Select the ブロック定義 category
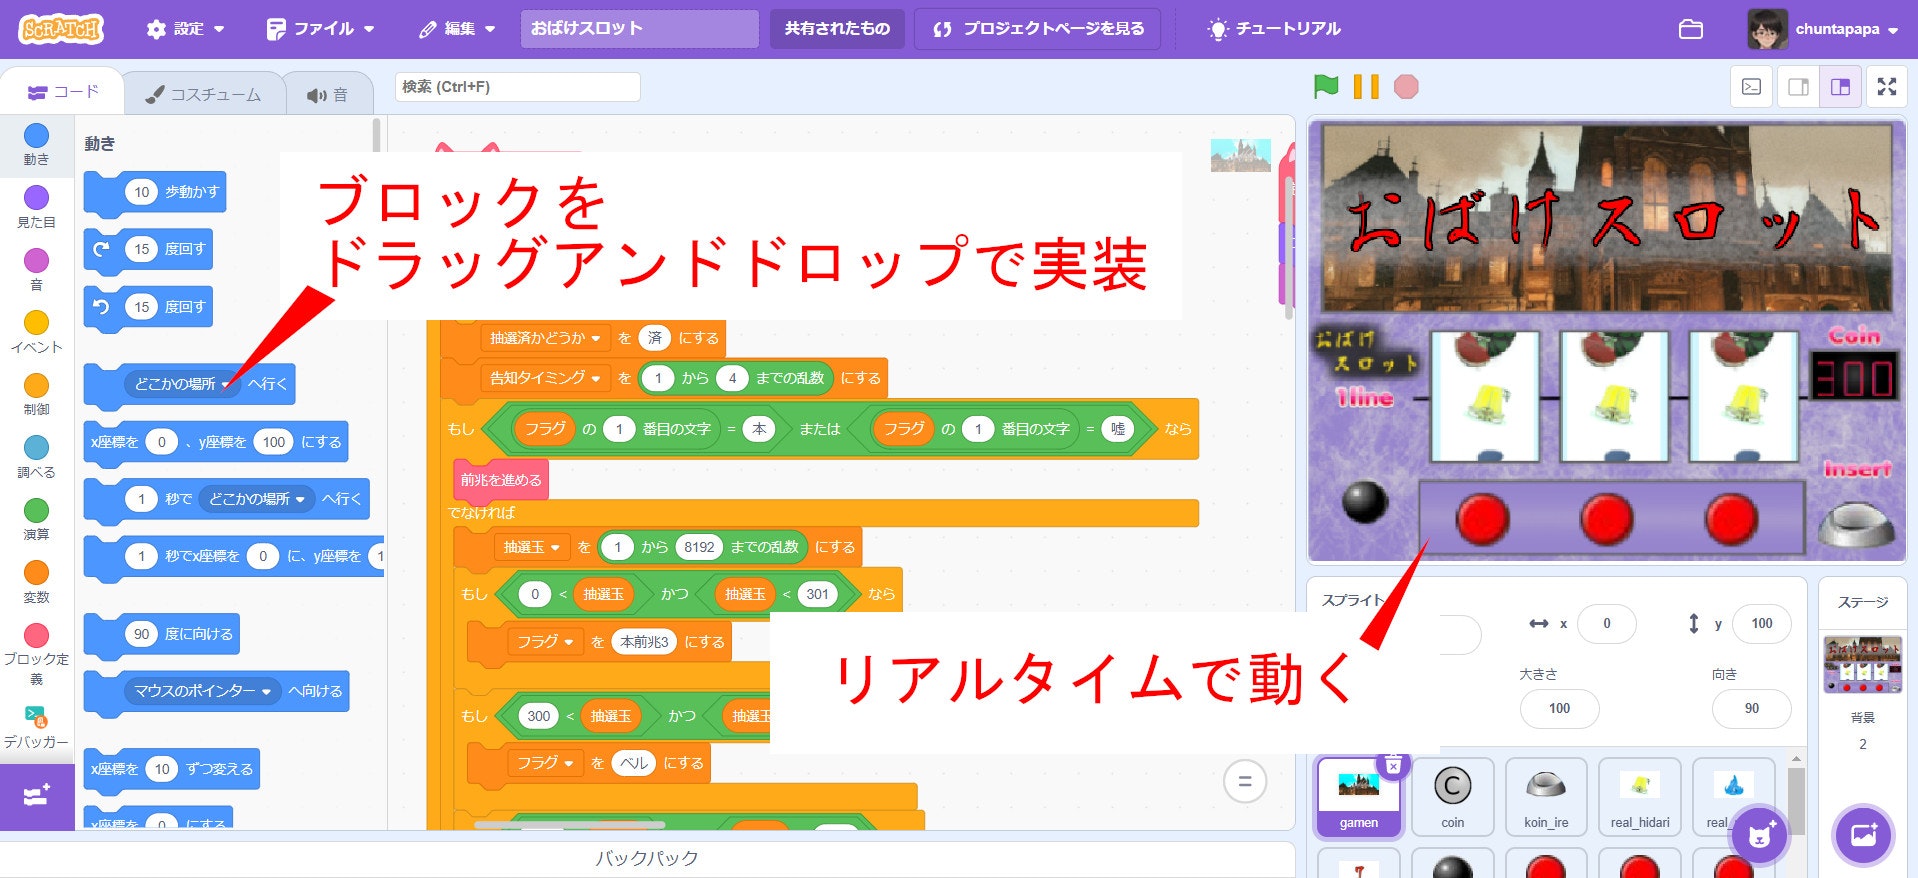 [36, 654]
